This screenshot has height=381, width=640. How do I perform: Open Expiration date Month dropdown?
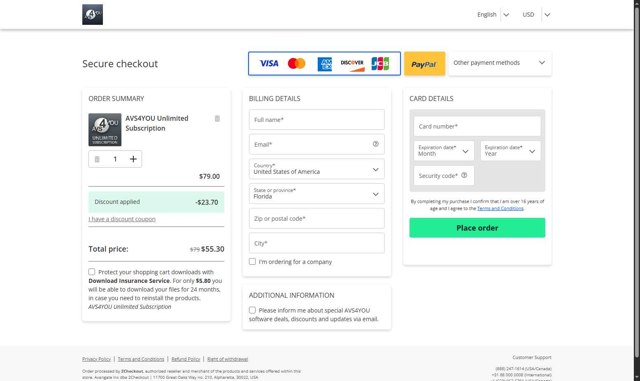tap(444, 151)
